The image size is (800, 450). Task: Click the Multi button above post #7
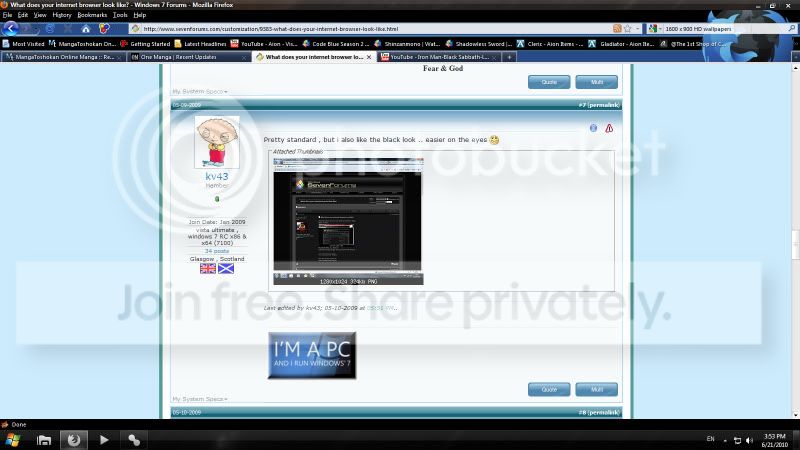(x=596, y=82)
